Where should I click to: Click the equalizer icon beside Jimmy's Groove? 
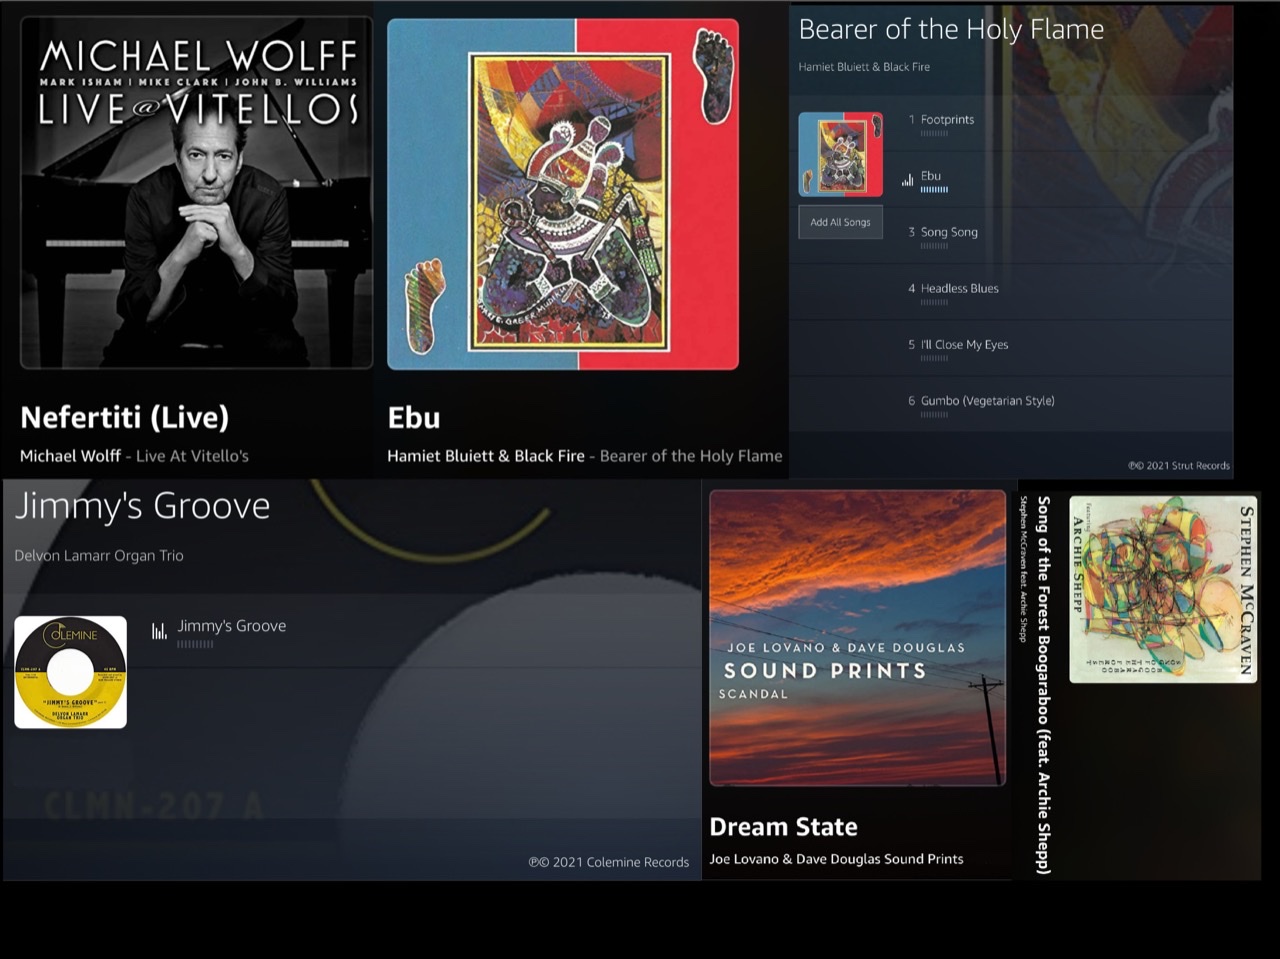click(159, 631)
